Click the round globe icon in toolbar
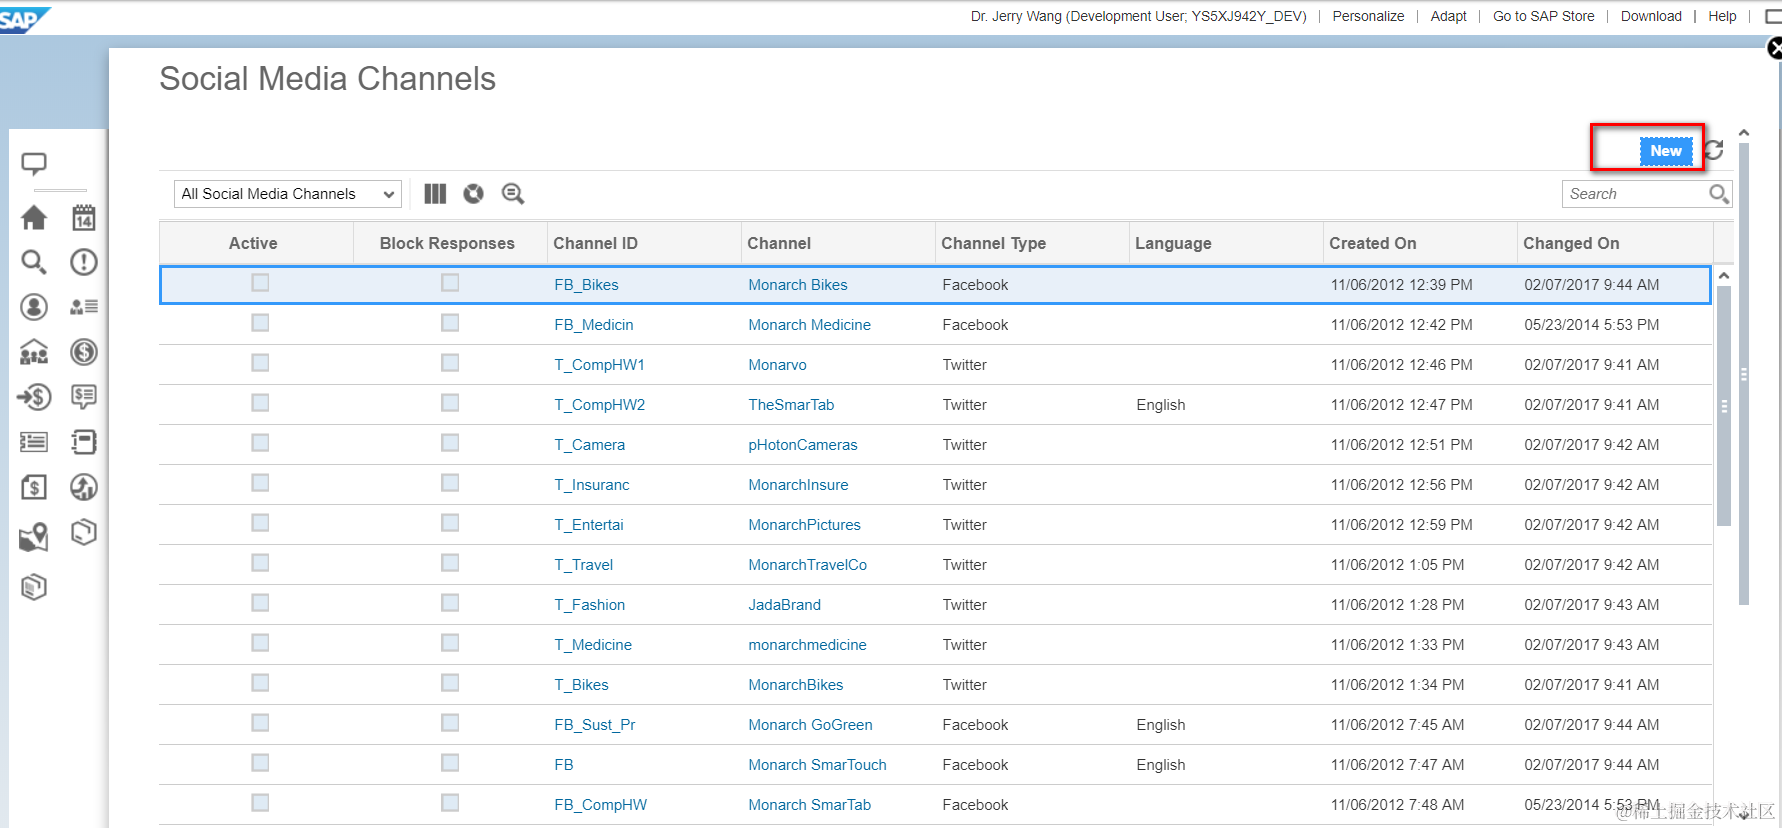The height and width of the screenshot is (828, 1782). 474,194
